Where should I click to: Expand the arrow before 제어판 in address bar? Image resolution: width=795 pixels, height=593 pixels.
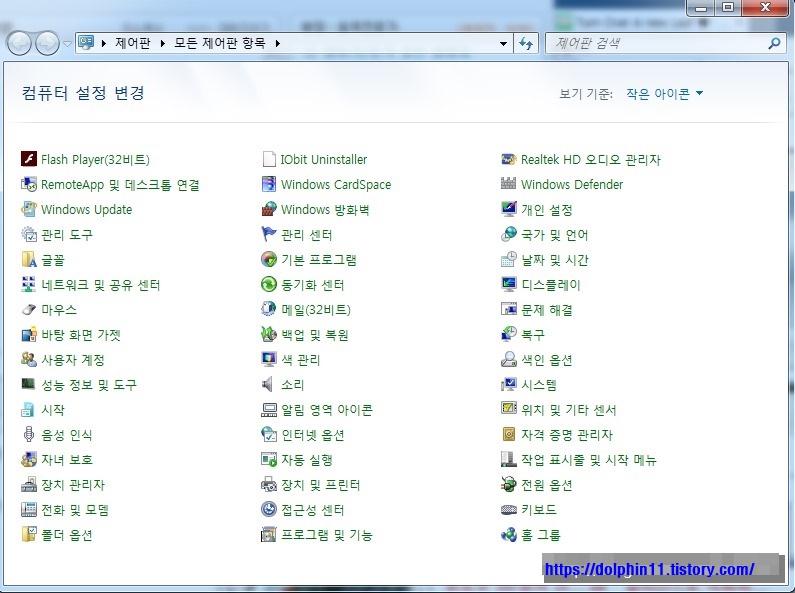(104, 44)
